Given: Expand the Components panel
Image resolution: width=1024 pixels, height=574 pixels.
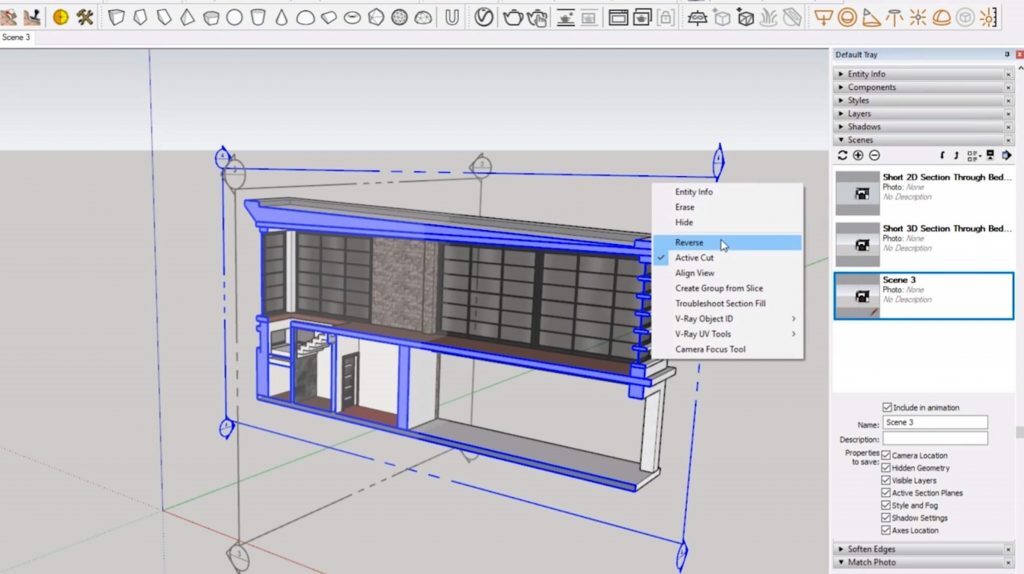Looking at the screenshot, I should tap(923, 87).
